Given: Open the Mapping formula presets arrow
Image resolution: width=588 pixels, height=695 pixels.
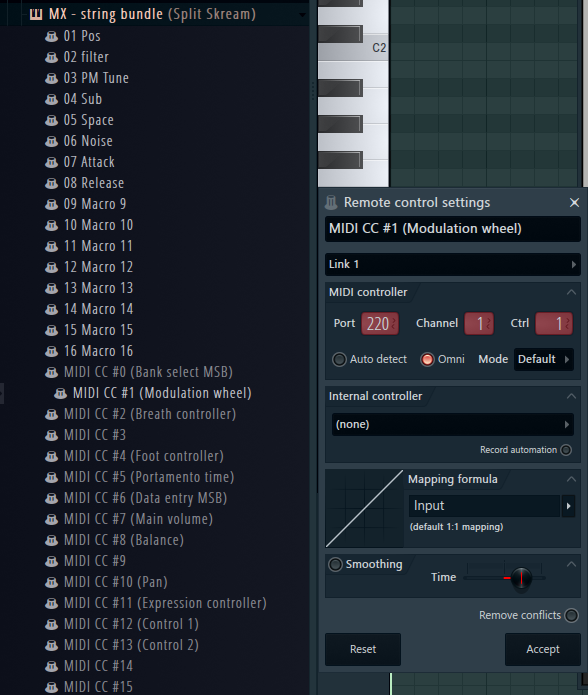Looking at the screenshot, I should pyautogui.click(x=569, y=506).
